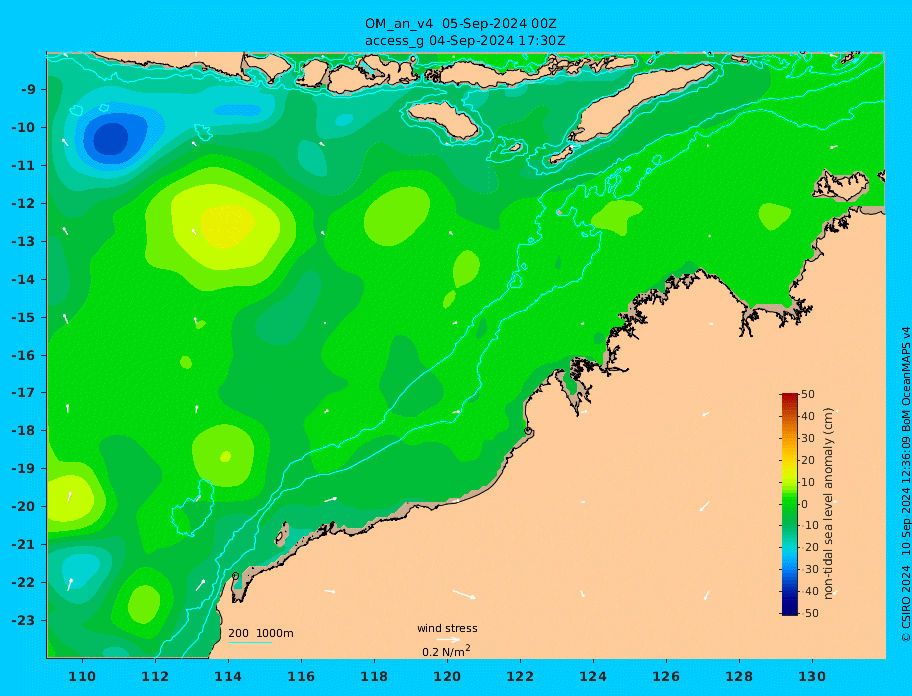Screen dimensions: 912x696
Task: Click longitude axis label 130
Action: 812,676
